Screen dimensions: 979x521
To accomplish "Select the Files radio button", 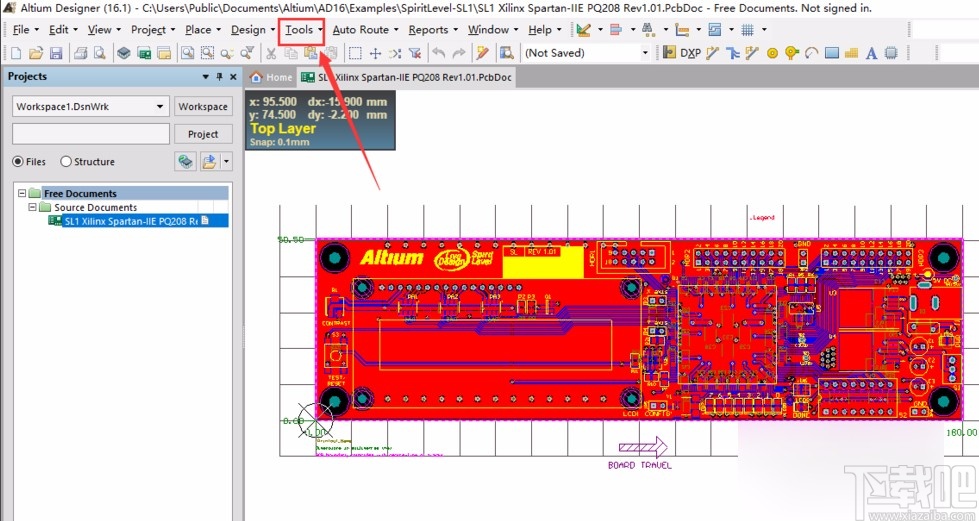I will pyautogui.click(x=18, y=162).
